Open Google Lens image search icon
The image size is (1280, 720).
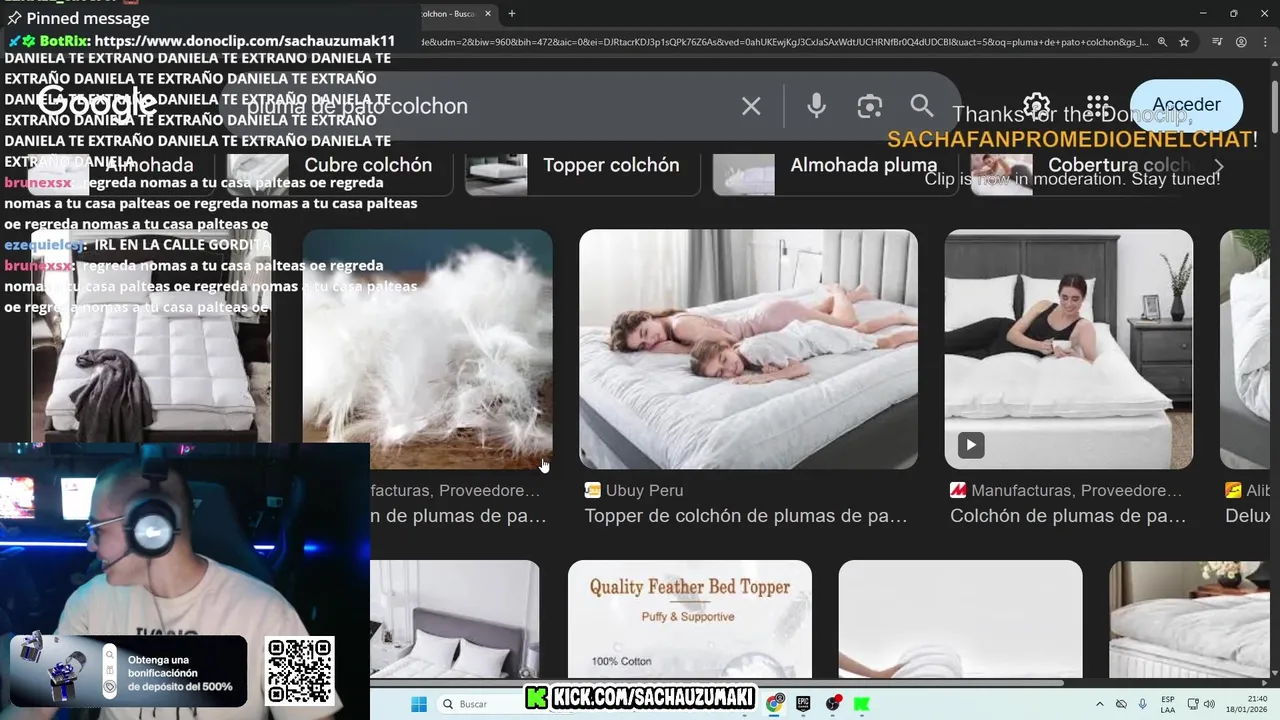(870, 106)
